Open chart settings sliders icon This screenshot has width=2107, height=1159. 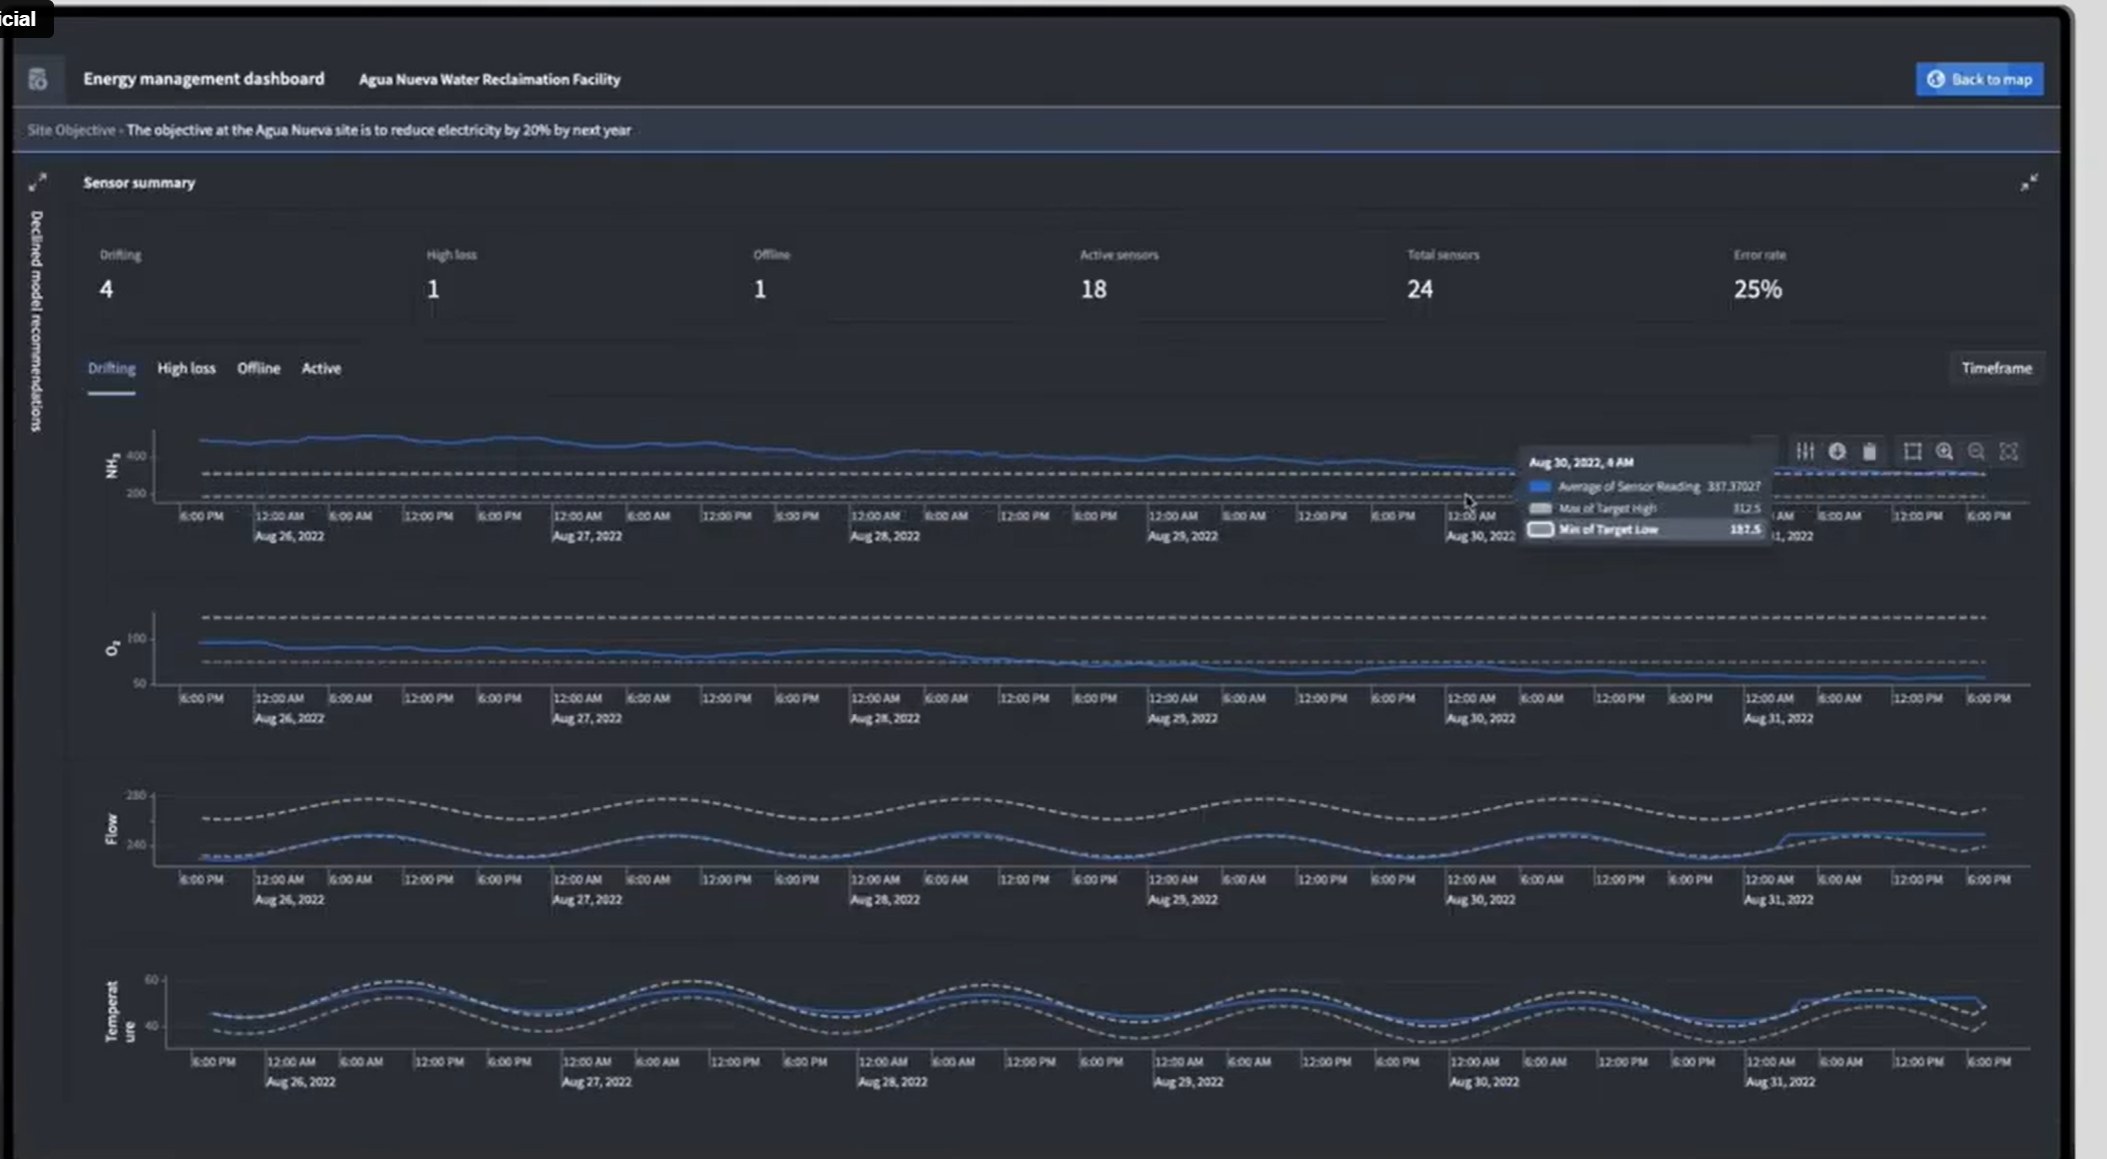[x=1805, y=452]
